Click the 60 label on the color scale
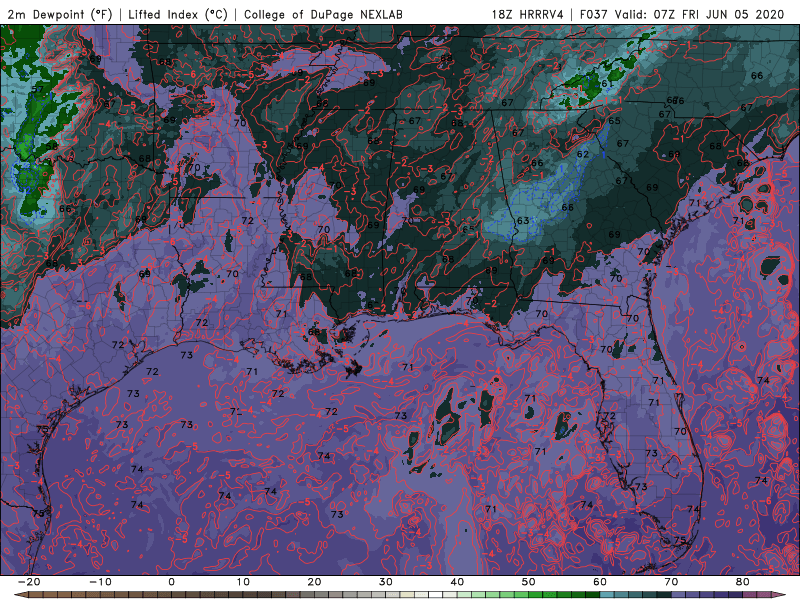This screenshot has width=800, height=600. point(600,582)
